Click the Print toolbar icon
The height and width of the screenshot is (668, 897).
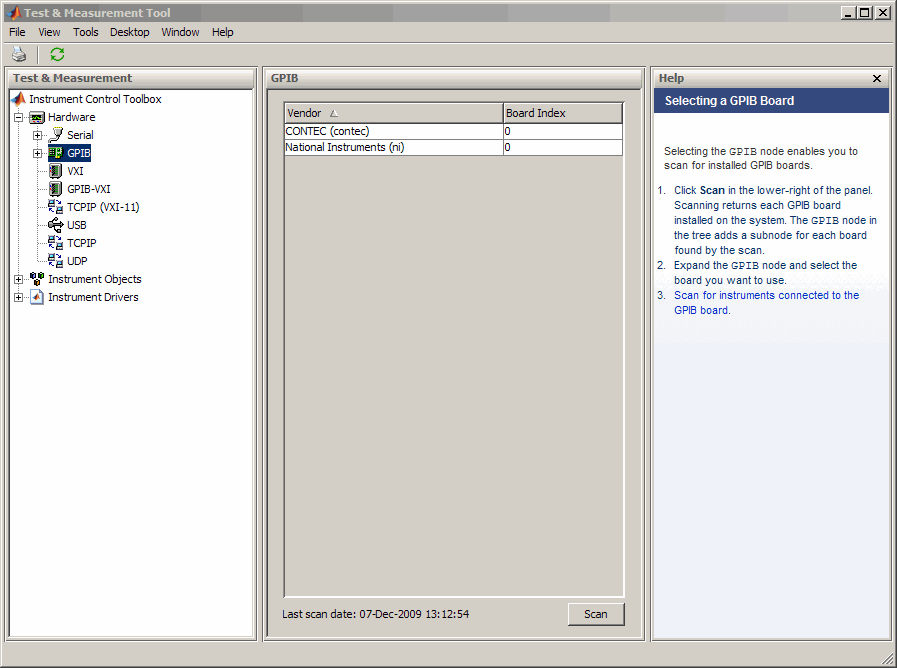tap(19, 55)
